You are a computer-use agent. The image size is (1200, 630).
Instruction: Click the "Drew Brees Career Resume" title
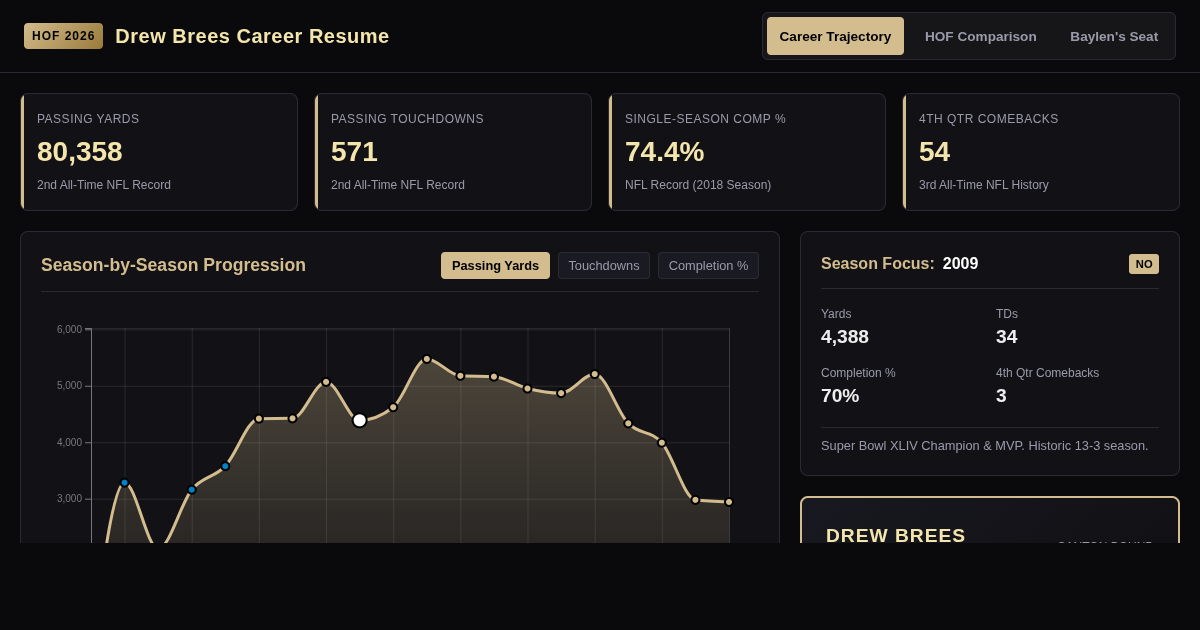(252, 36)
